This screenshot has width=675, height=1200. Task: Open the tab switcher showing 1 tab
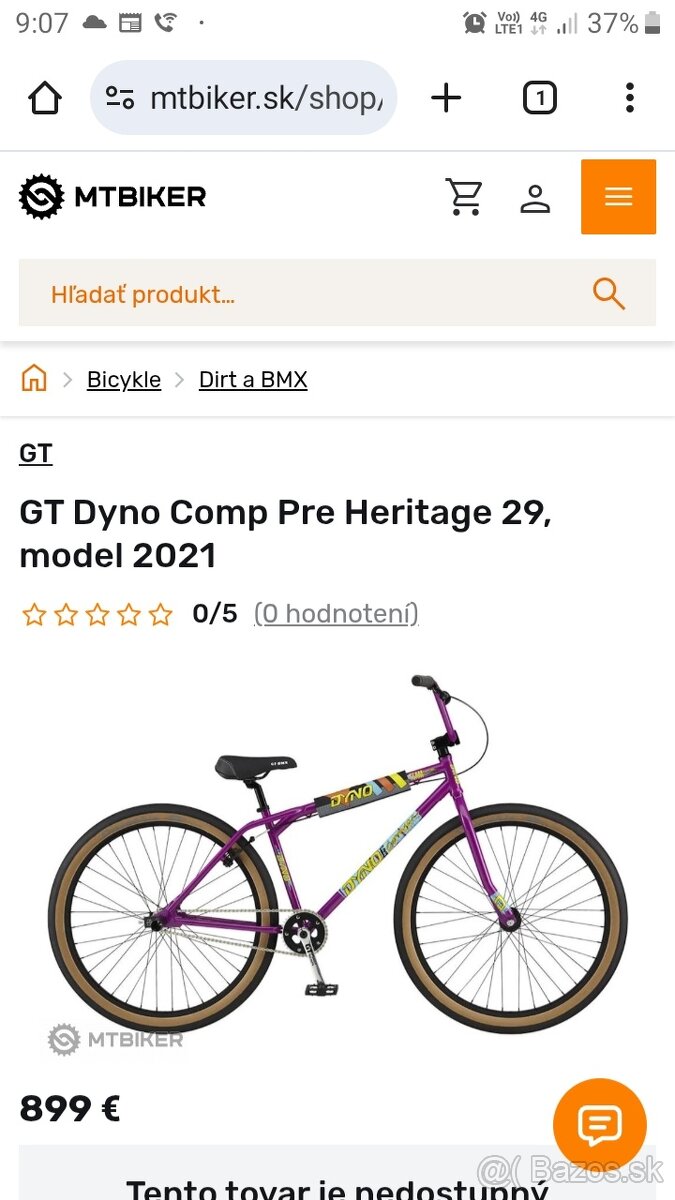pos(539,98)
